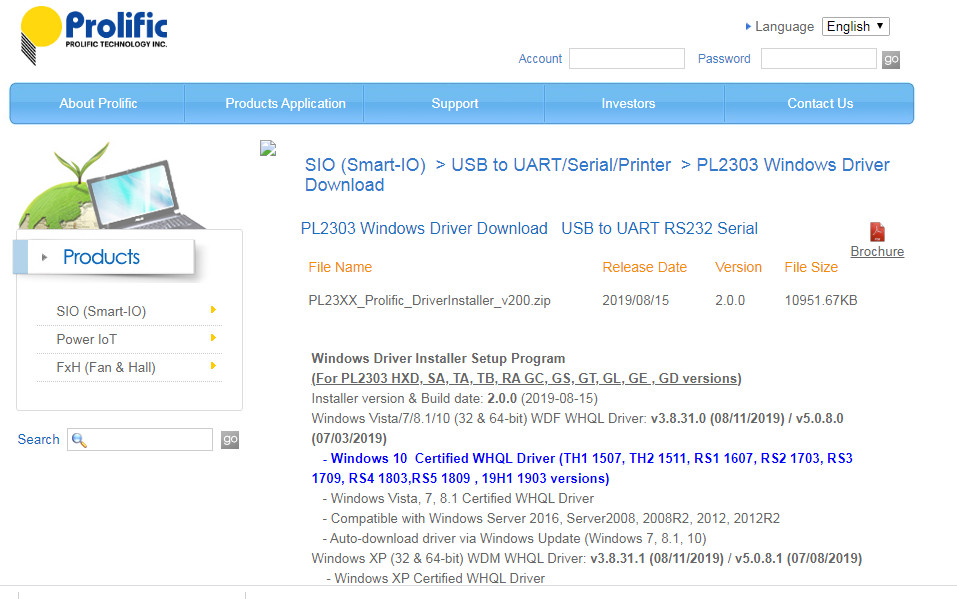Select Power IoT in the Products sidebar

click(x=87, y=339)
